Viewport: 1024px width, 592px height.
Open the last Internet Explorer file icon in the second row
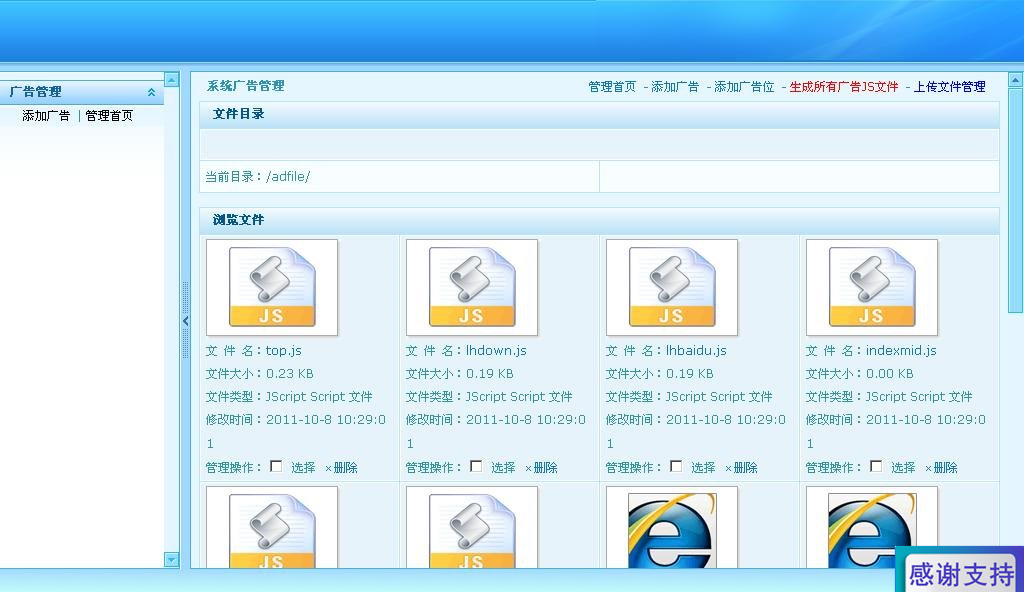[x=872, y=528]
